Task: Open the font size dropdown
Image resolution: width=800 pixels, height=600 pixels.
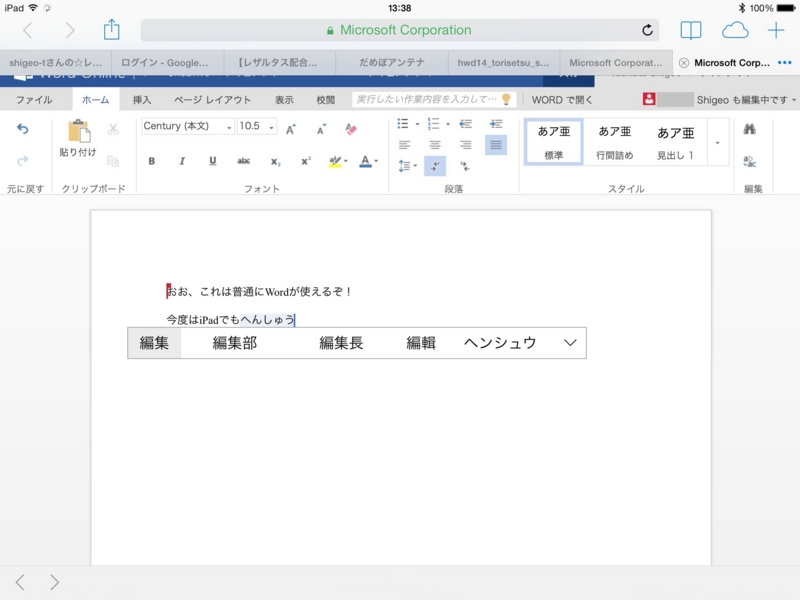Action: (x=272, y=126)
